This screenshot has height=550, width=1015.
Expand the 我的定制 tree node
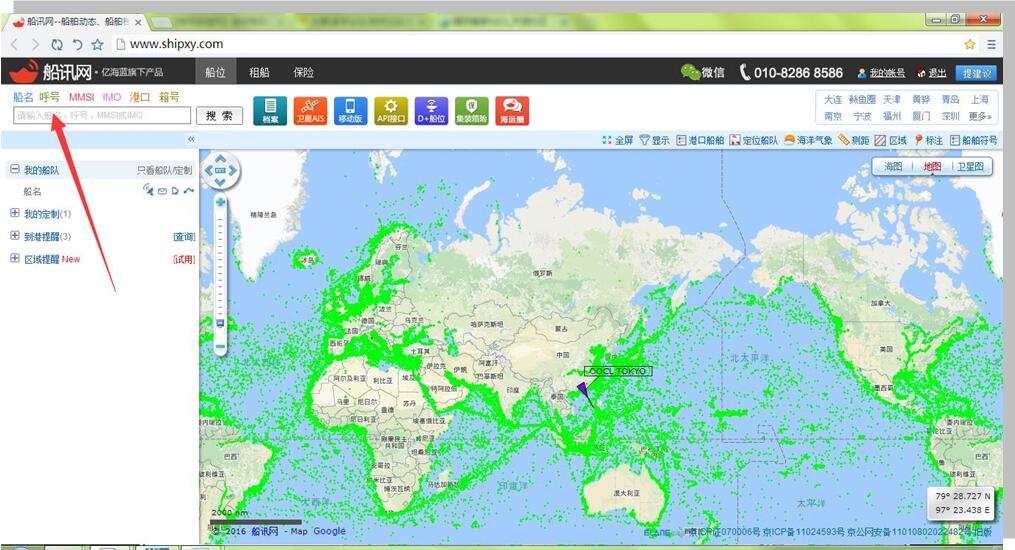[x=15, y=214]
